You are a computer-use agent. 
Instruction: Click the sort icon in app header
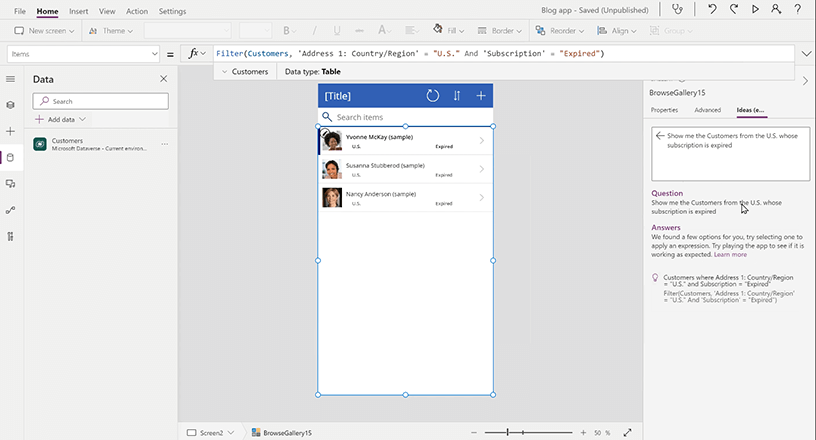click(457, 96)
